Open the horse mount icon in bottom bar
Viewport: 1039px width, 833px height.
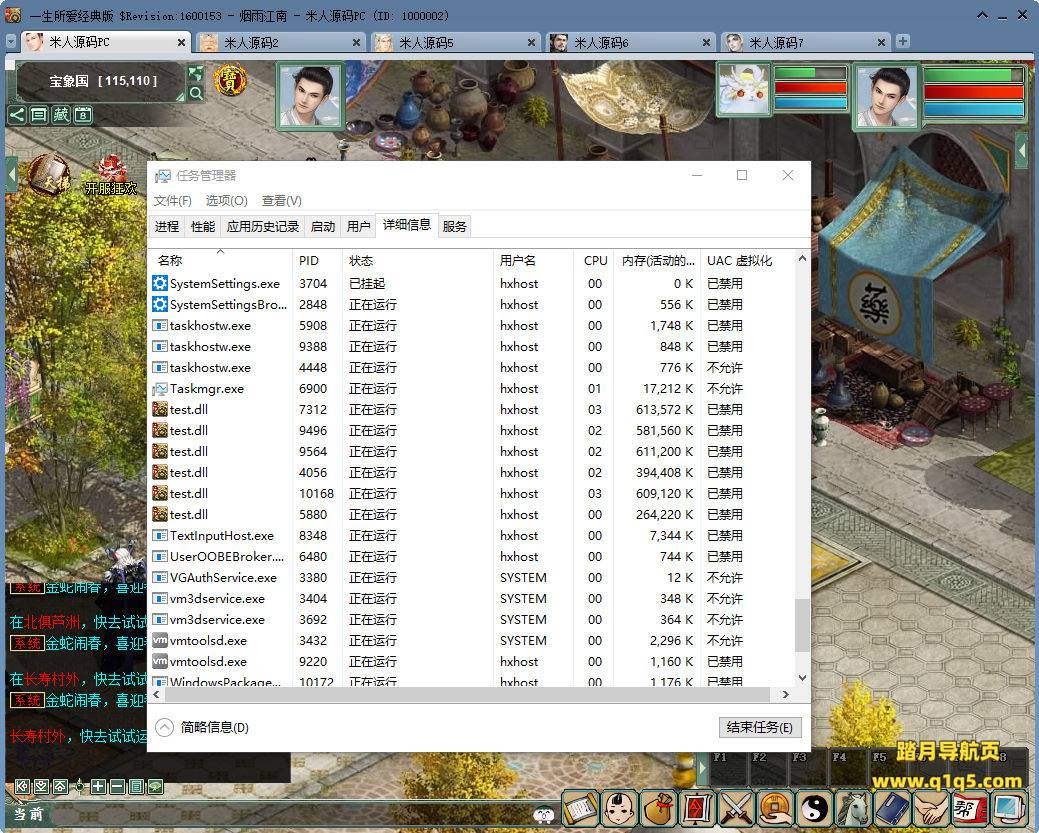click(851, 806)
